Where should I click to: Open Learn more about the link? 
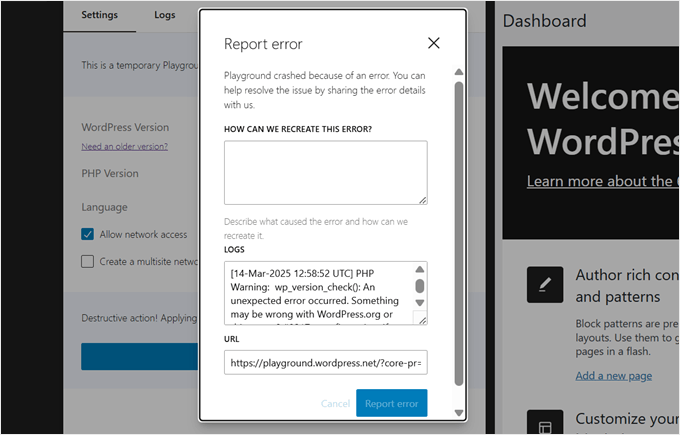603,181
